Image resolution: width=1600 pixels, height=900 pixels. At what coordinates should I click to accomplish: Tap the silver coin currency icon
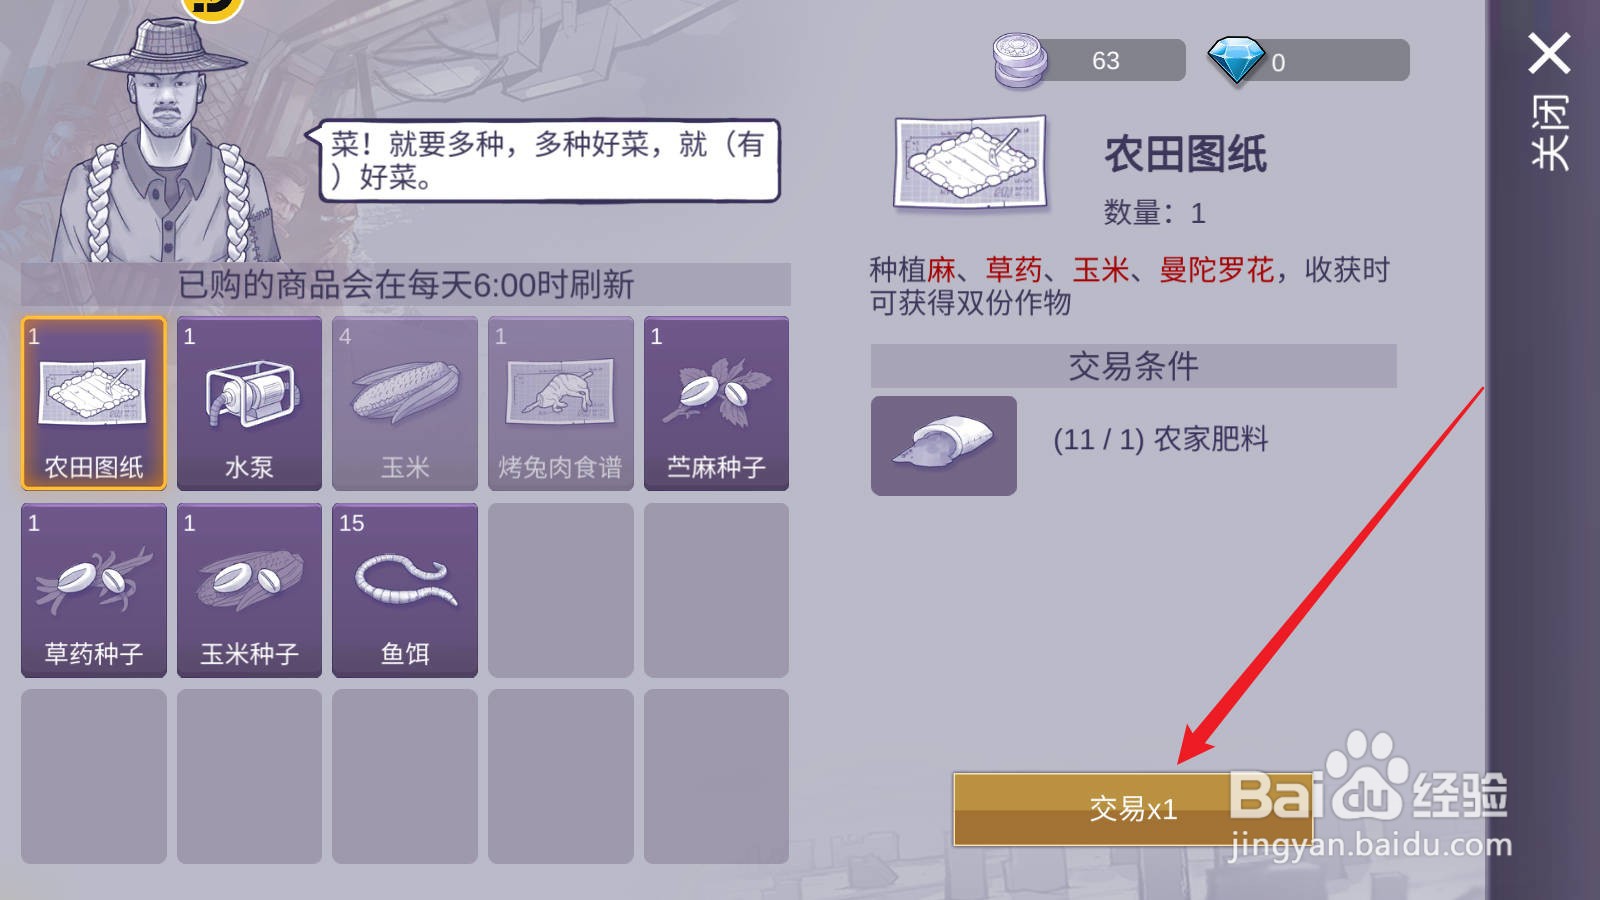(1019, 60)
